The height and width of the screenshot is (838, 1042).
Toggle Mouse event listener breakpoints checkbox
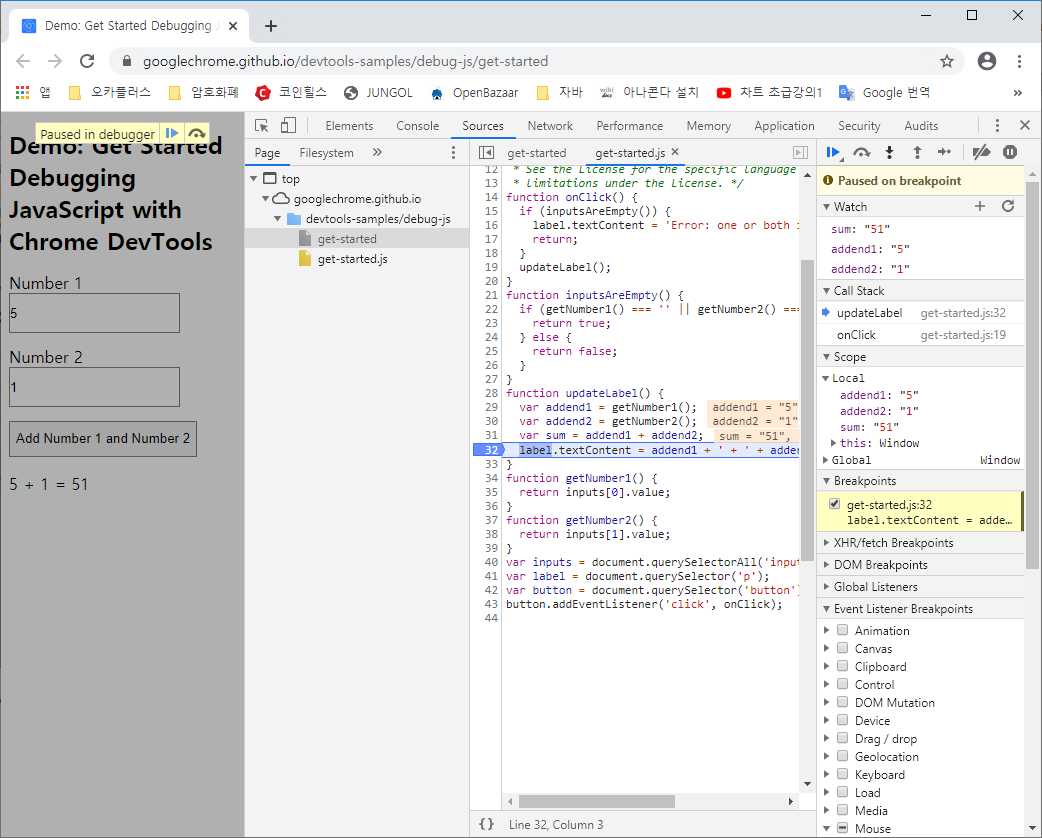point(843,827)
